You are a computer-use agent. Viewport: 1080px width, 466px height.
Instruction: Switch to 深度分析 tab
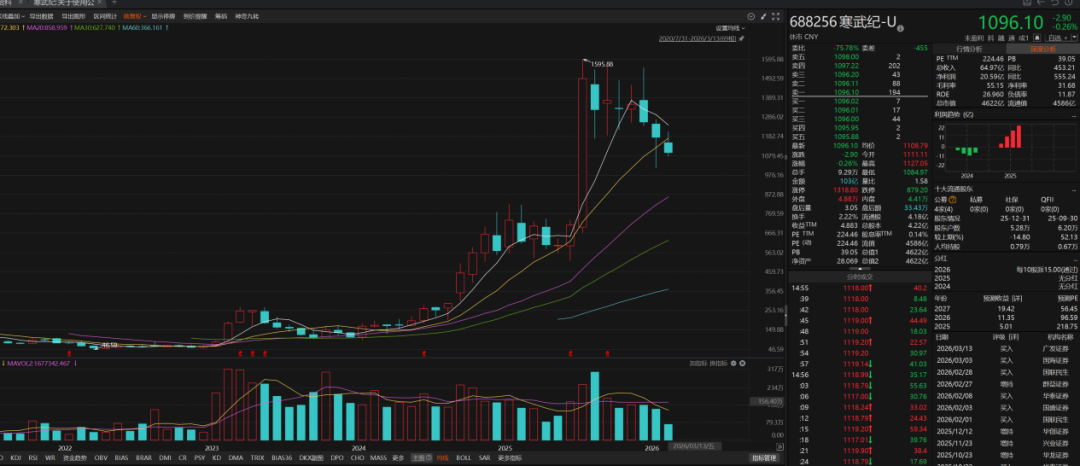[x=1041, y=49]
